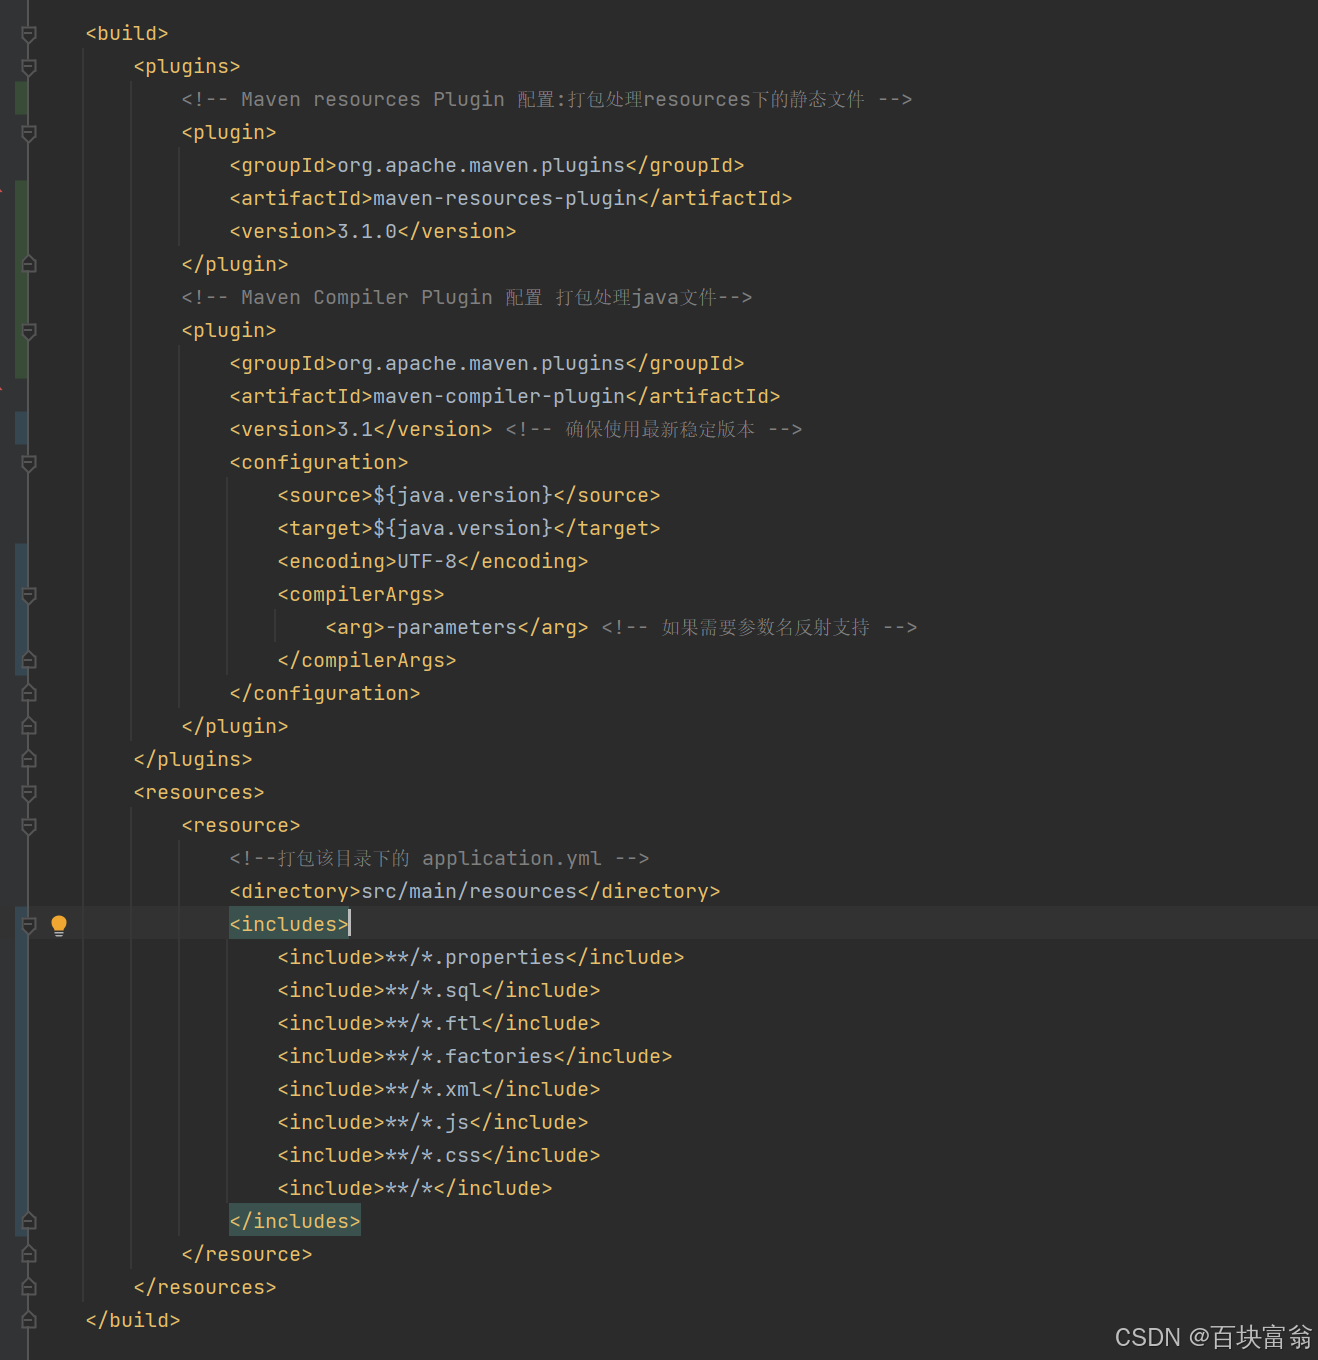Click fold end marker at </resources>
Viewport: 1318px width, 1360px height.
pyautogui.click(x=29, y=1288)
